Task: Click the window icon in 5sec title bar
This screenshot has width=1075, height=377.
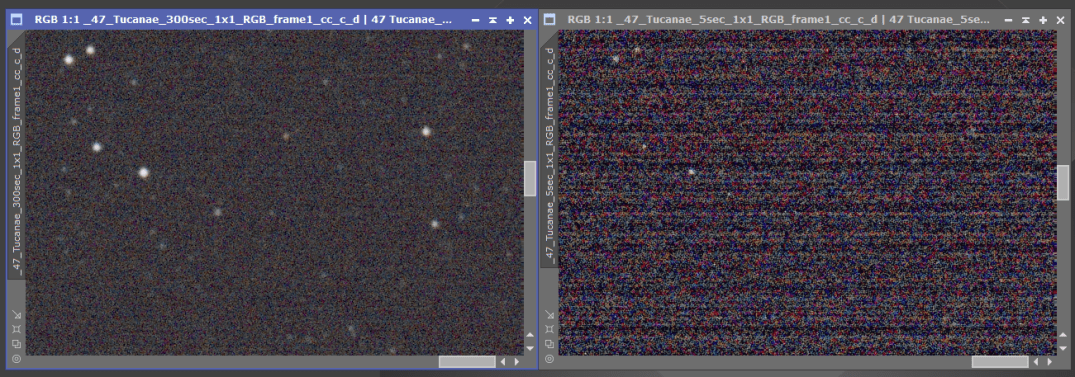Action: point(550,20)
